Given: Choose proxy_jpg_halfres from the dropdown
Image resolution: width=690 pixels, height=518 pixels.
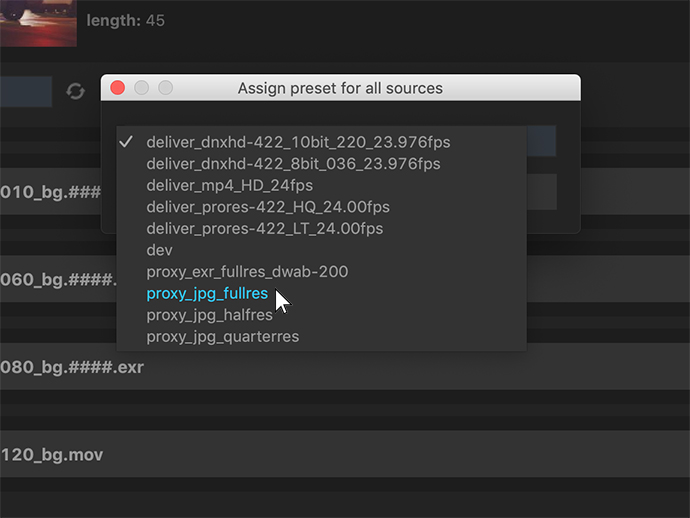Looking at the screenshot, I should [209, 315].
